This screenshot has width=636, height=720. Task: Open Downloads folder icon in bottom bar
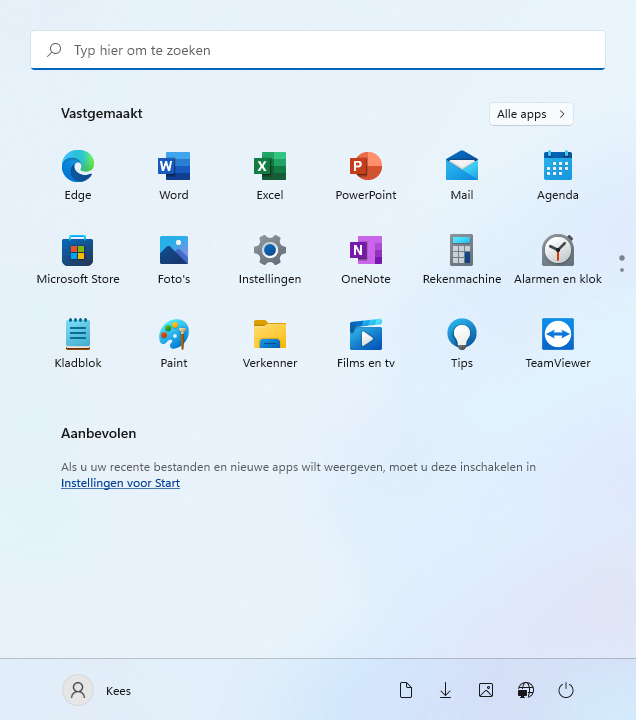[x=445, y=690]
